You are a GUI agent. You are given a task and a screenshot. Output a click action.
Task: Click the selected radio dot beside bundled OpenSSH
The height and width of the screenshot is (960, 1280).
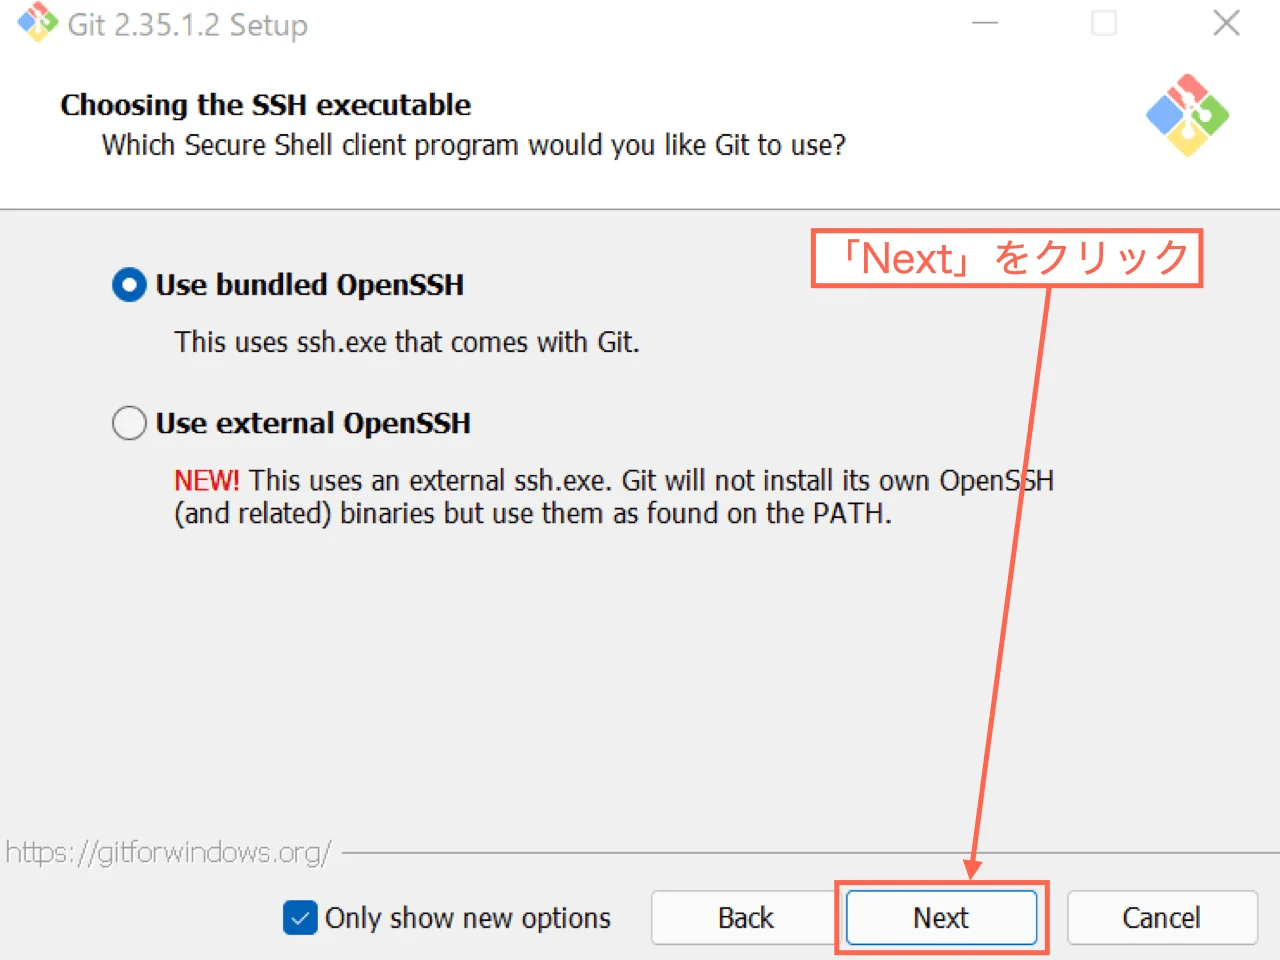pyautogui.click(x=129, y=285)
